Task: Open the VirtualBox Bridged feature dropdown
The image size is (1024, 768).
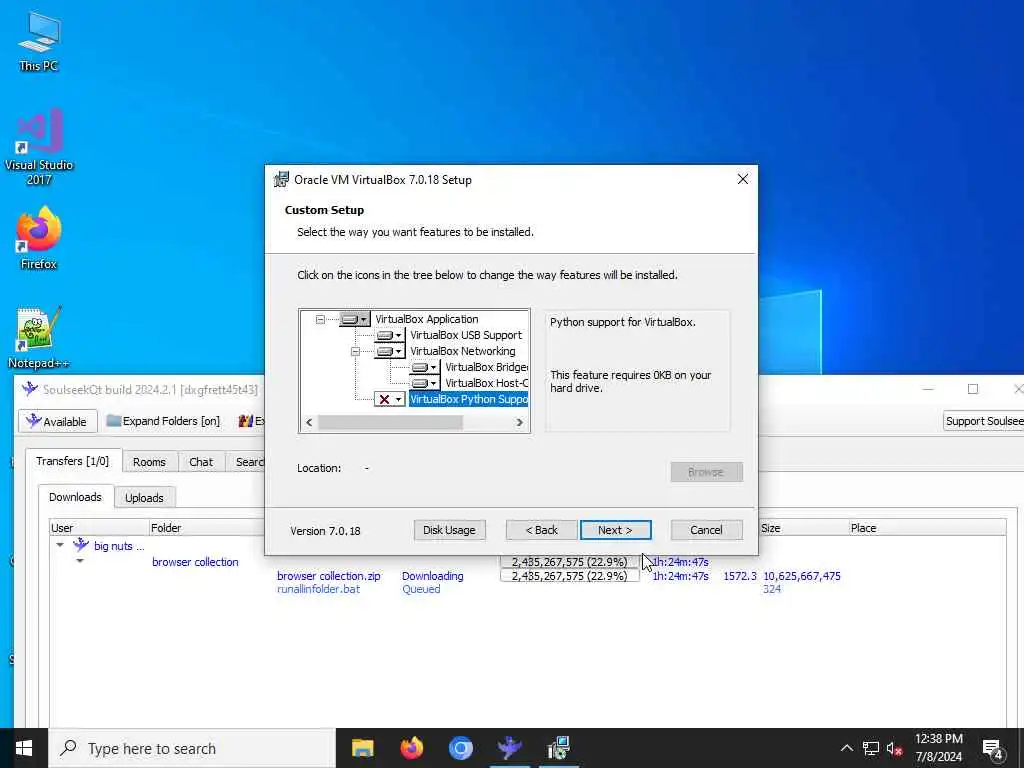Action: click(x=425, y=367)
